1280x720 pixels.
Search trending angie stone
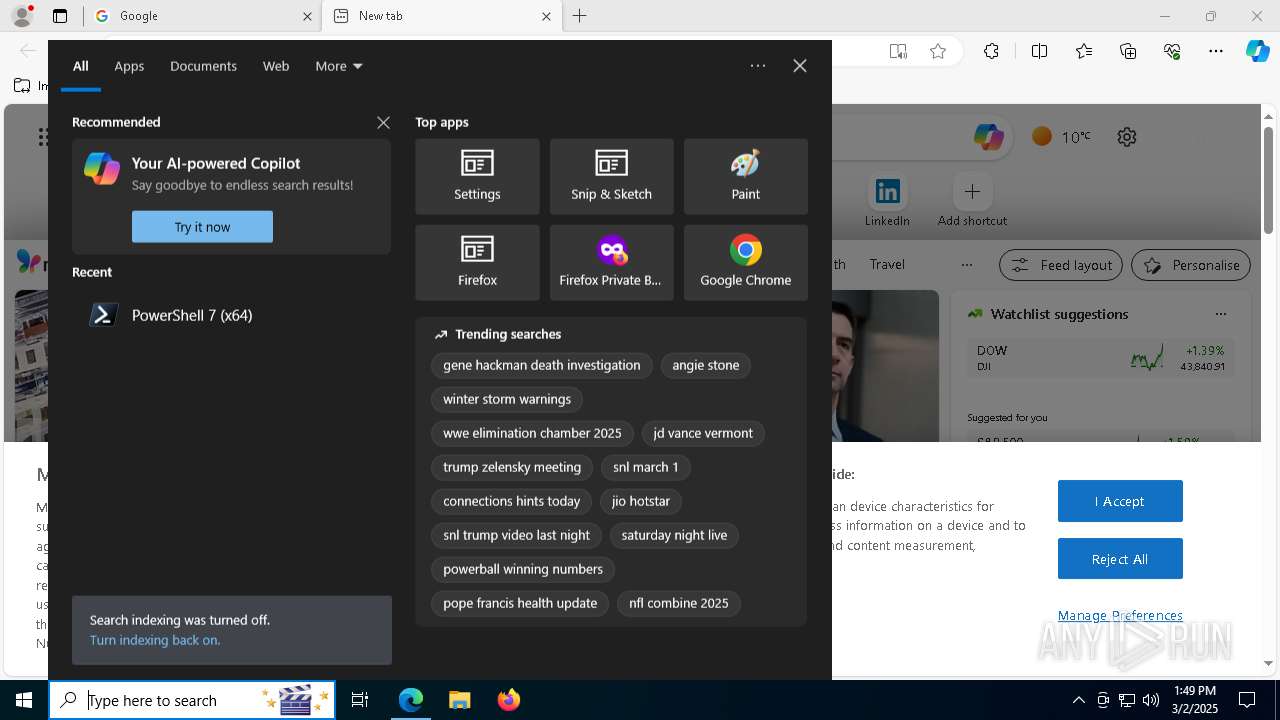(x=706, y=365)
